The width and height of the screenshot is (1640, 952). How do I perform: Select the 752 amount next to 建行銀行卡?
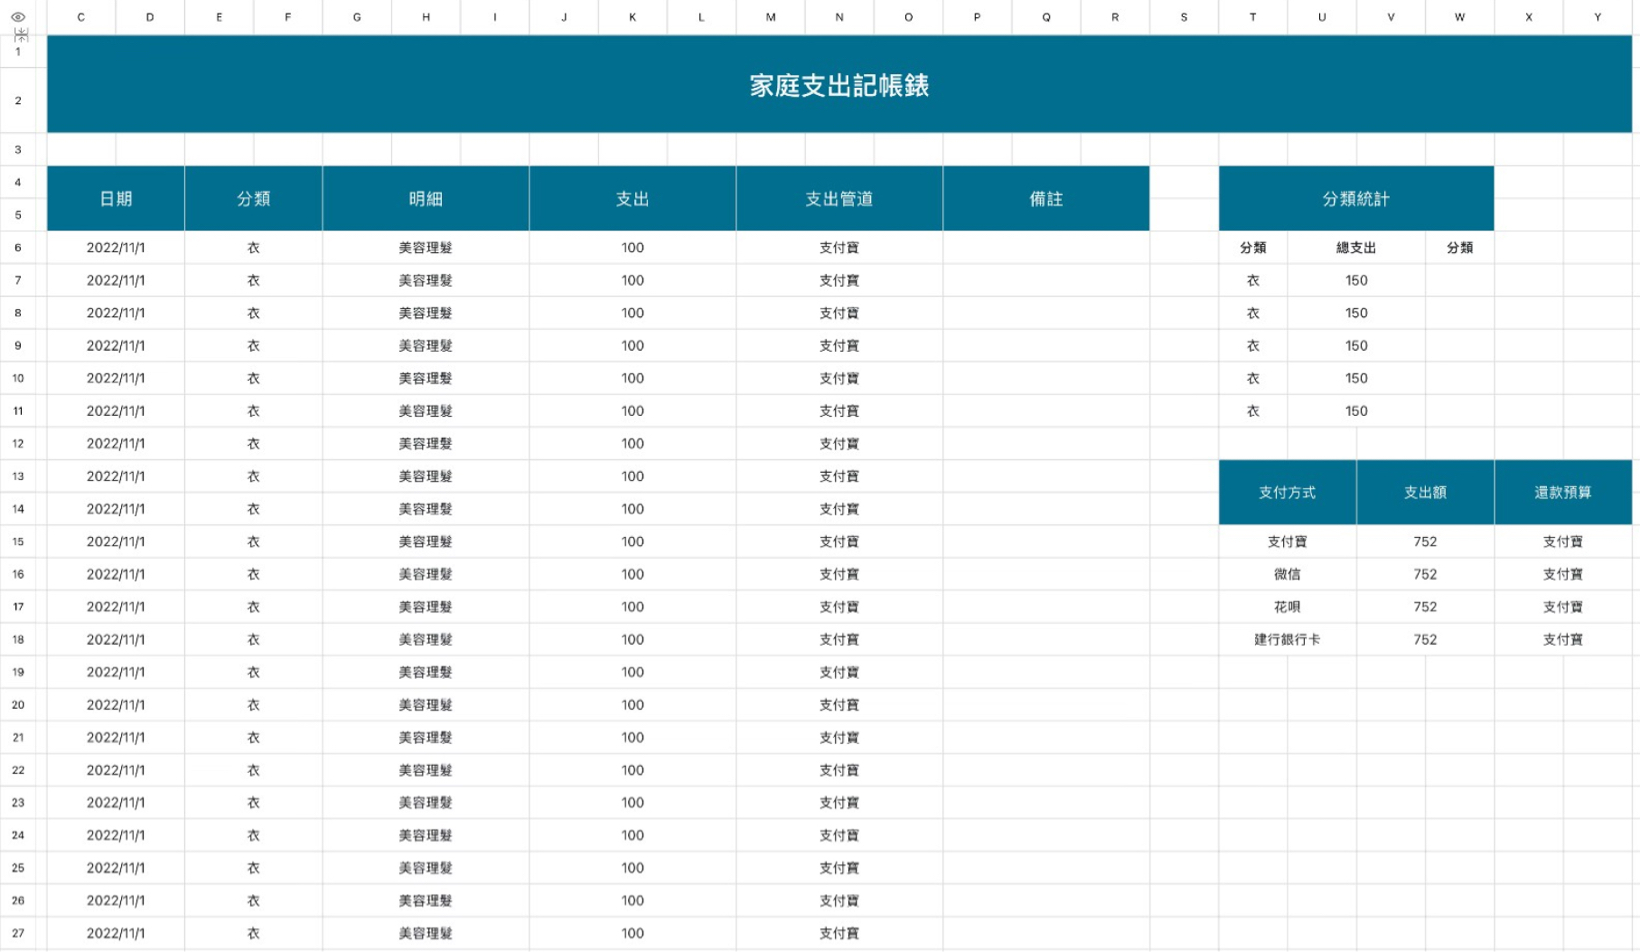[1425, 639]
